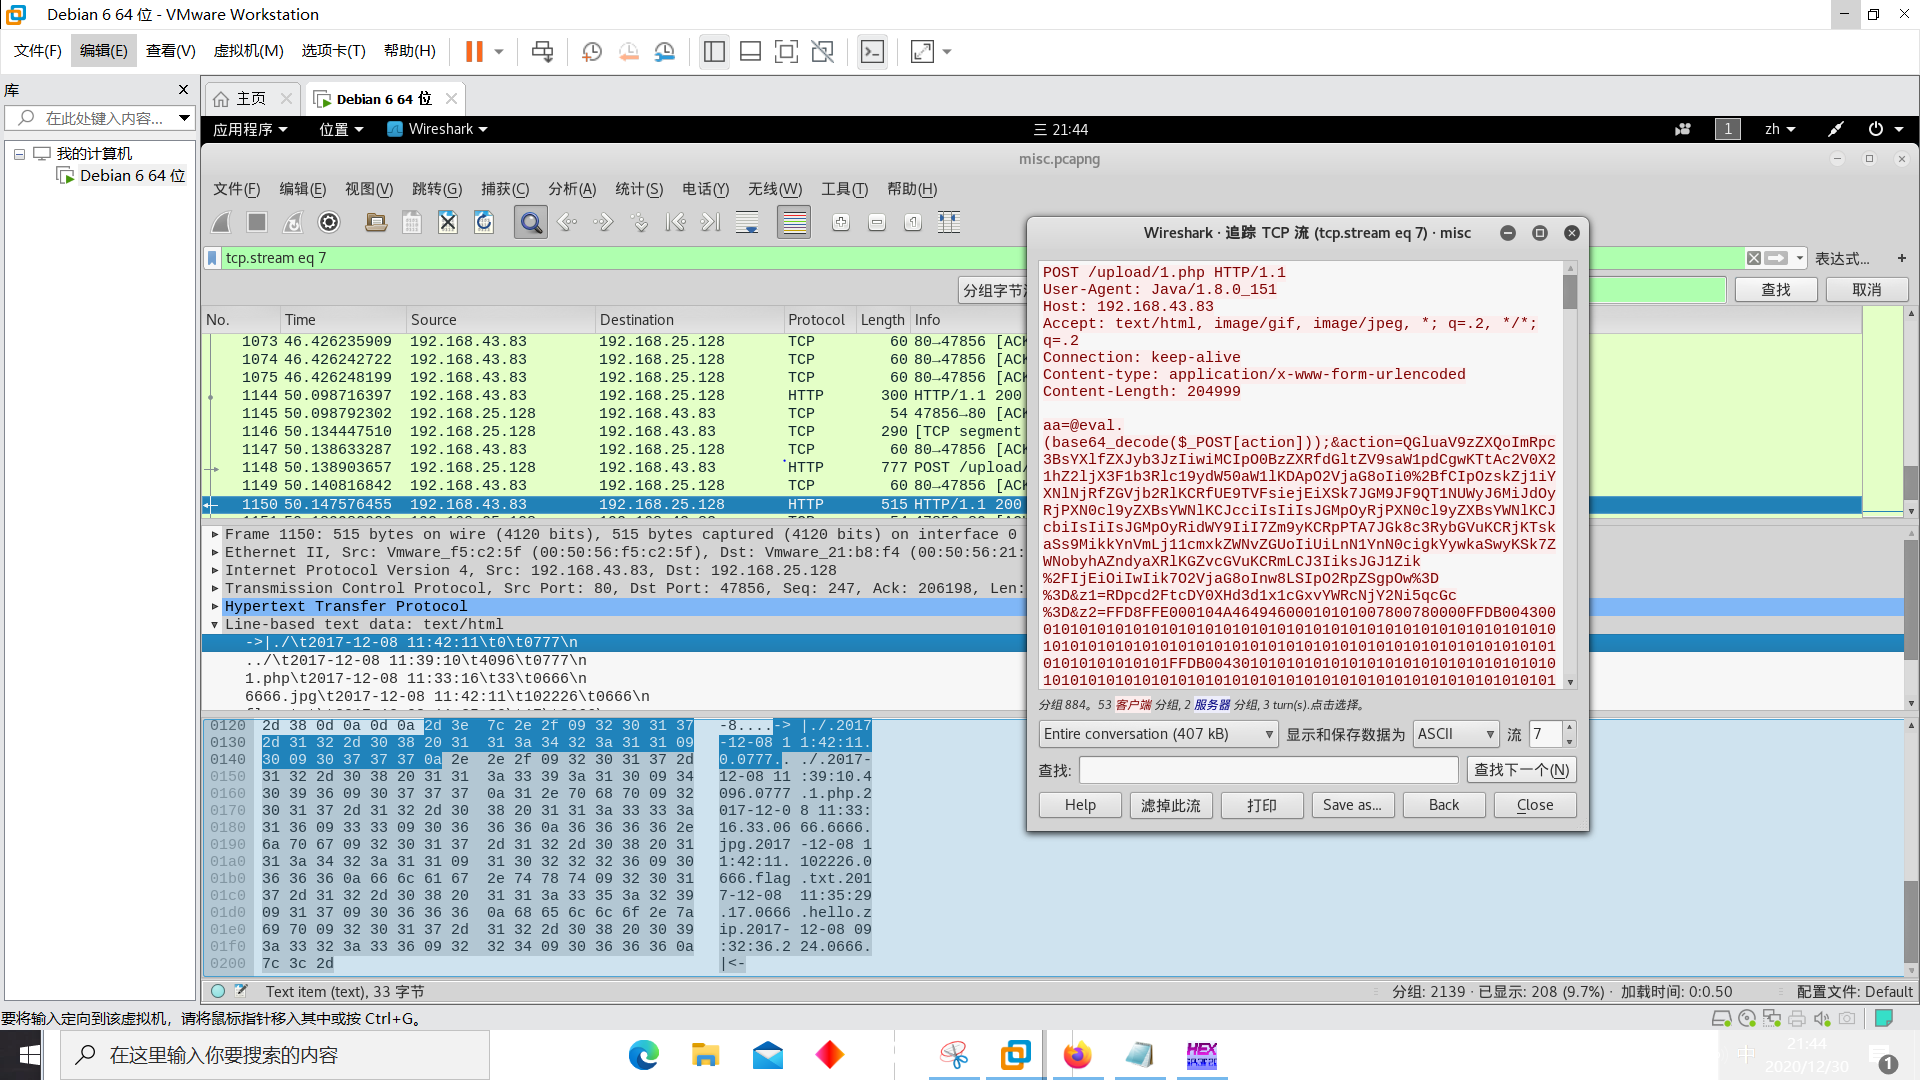Open the 分析(A) menu
Image resolution: width=1920 pixels, height=1080 pixels.
click(571, 189)
